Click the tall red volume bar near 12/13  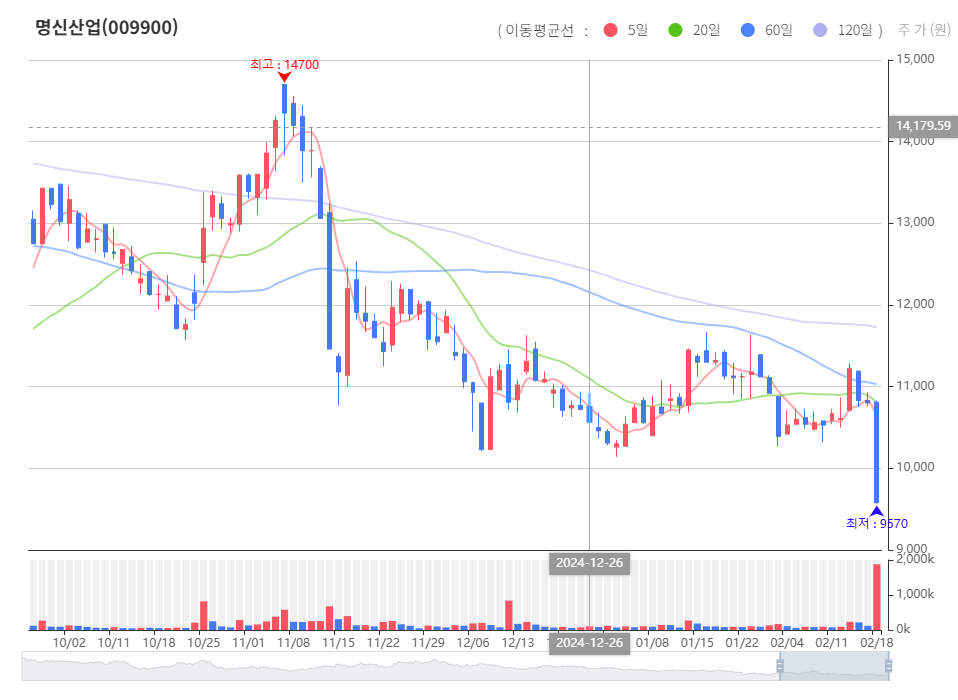[x=509, y=615]
